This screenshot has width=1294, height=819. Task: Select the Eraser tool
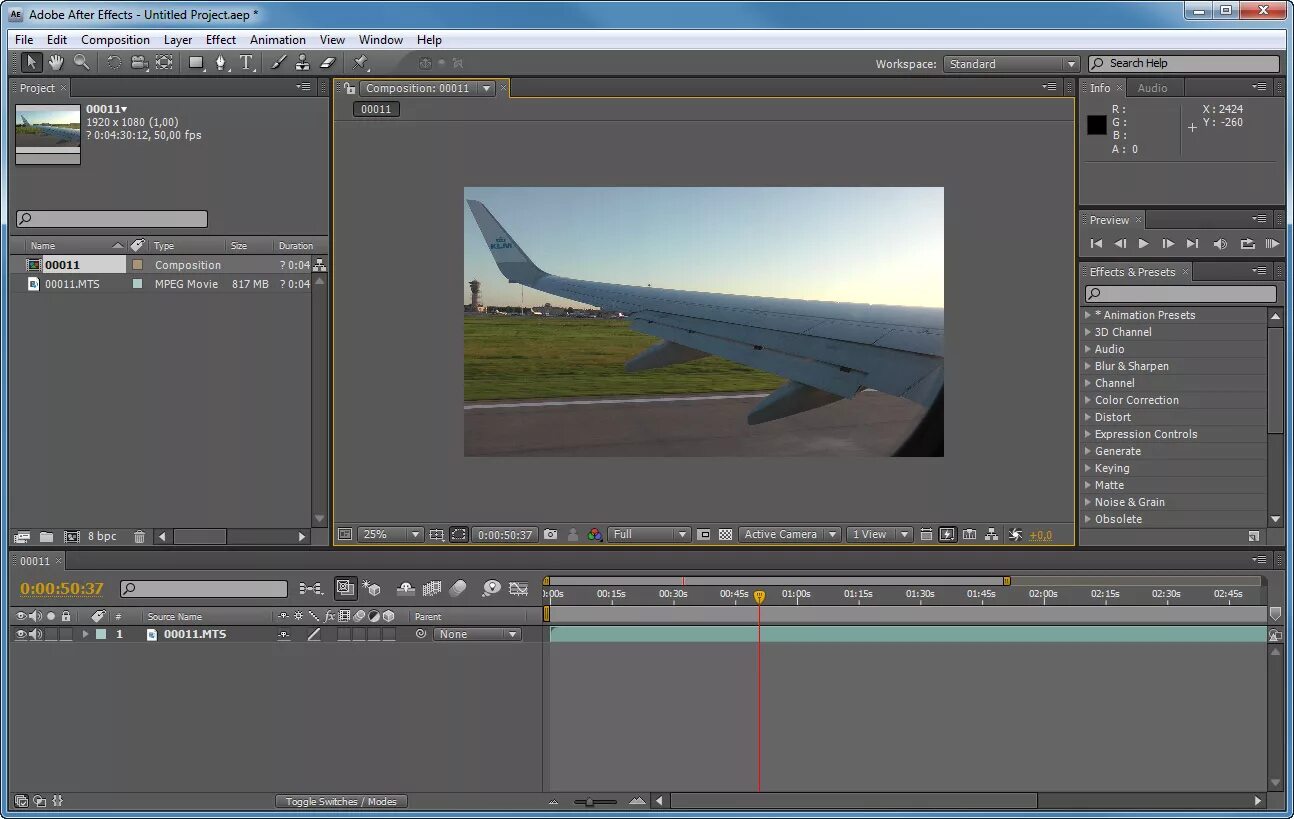(327, 63)
